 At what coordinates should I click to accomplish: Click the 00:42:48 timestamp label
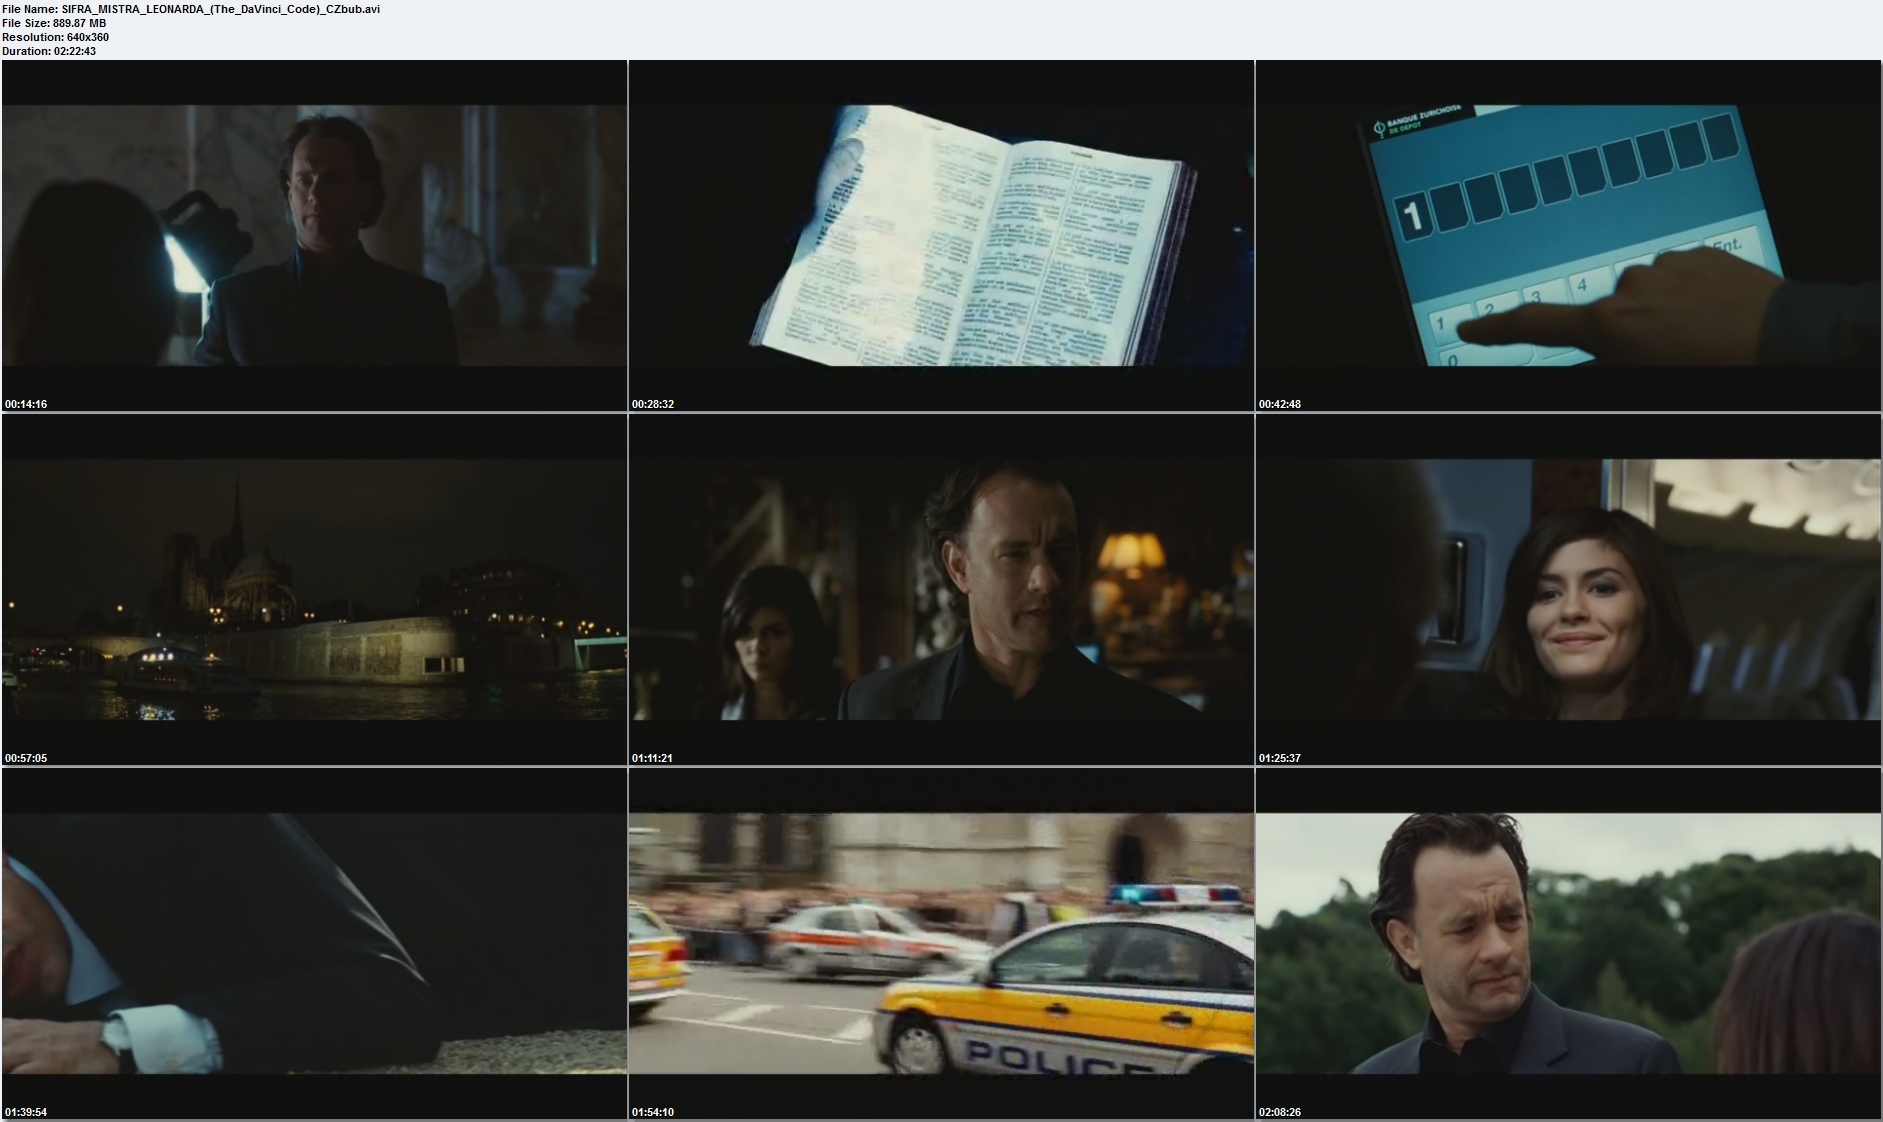pos(1280,404)
